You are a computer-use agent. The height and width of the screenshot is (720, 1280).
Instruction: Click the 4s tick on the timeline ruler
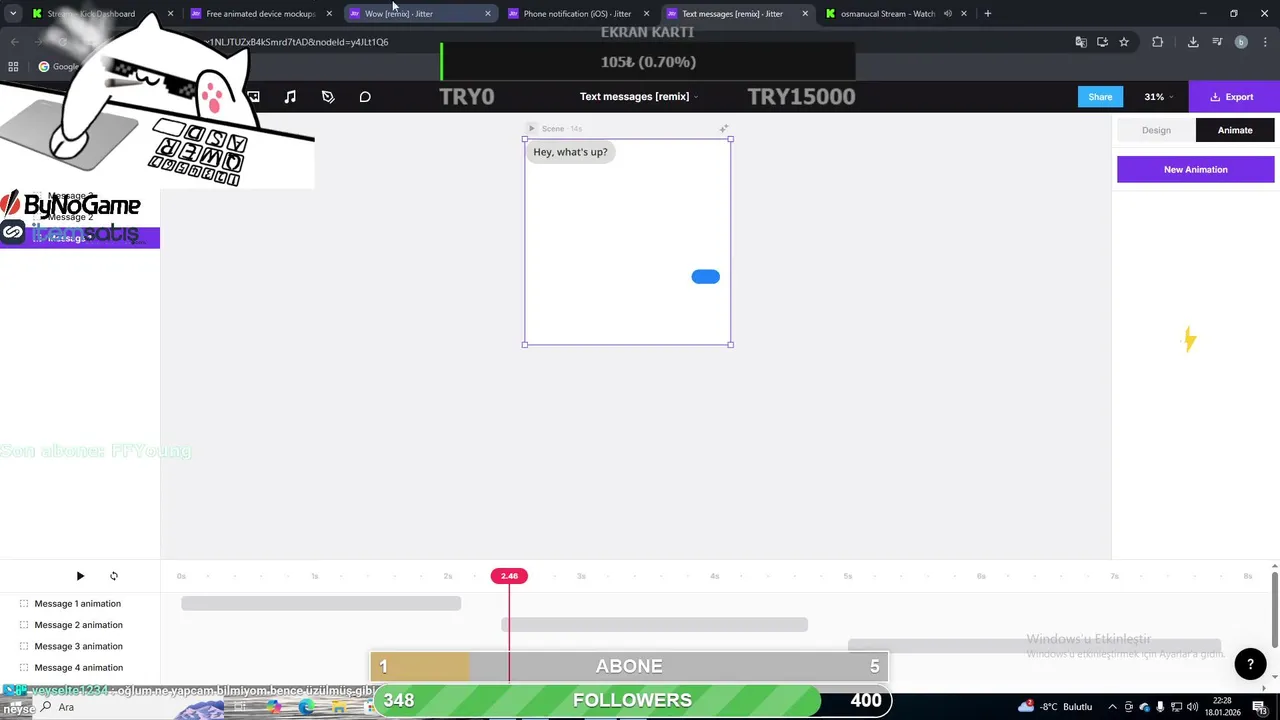pos(714,576)
